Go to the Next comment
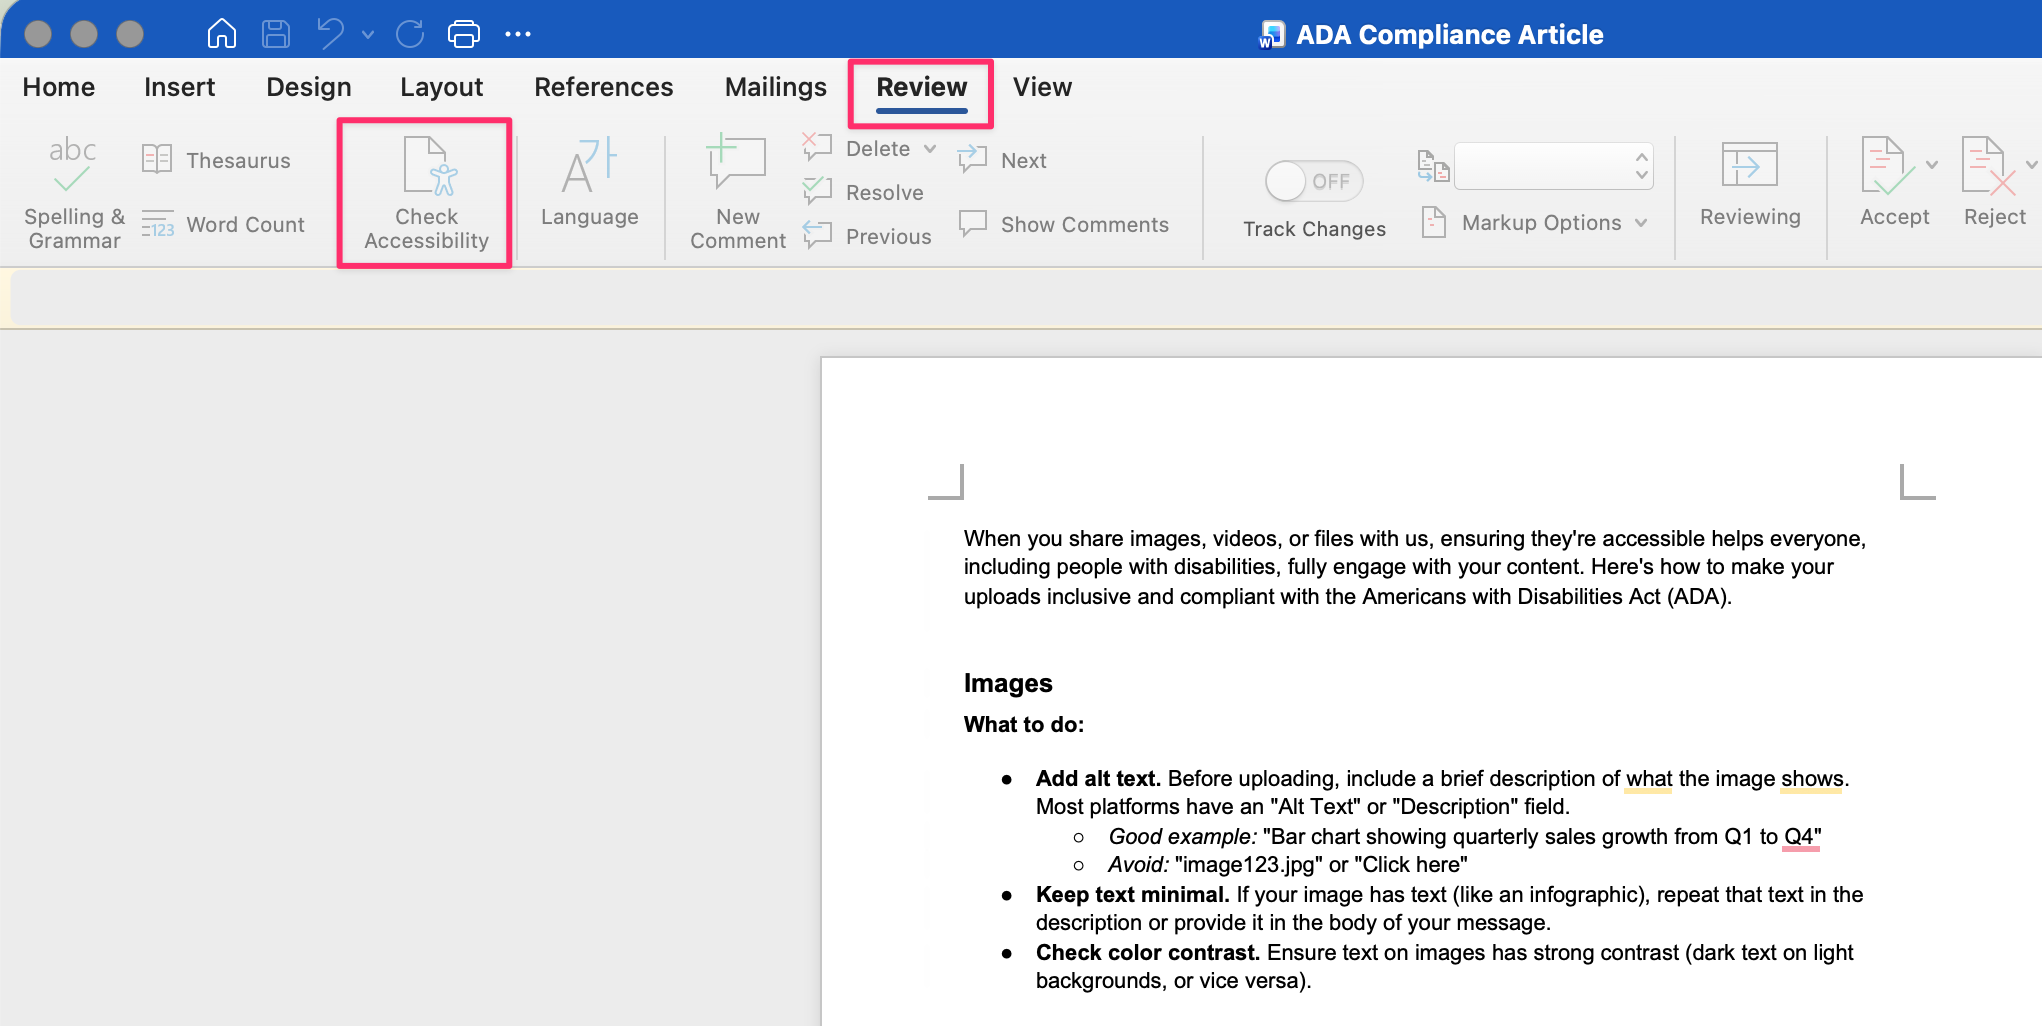The width and height of the screenshot is (2042, 1026). tap(1003, 160)
